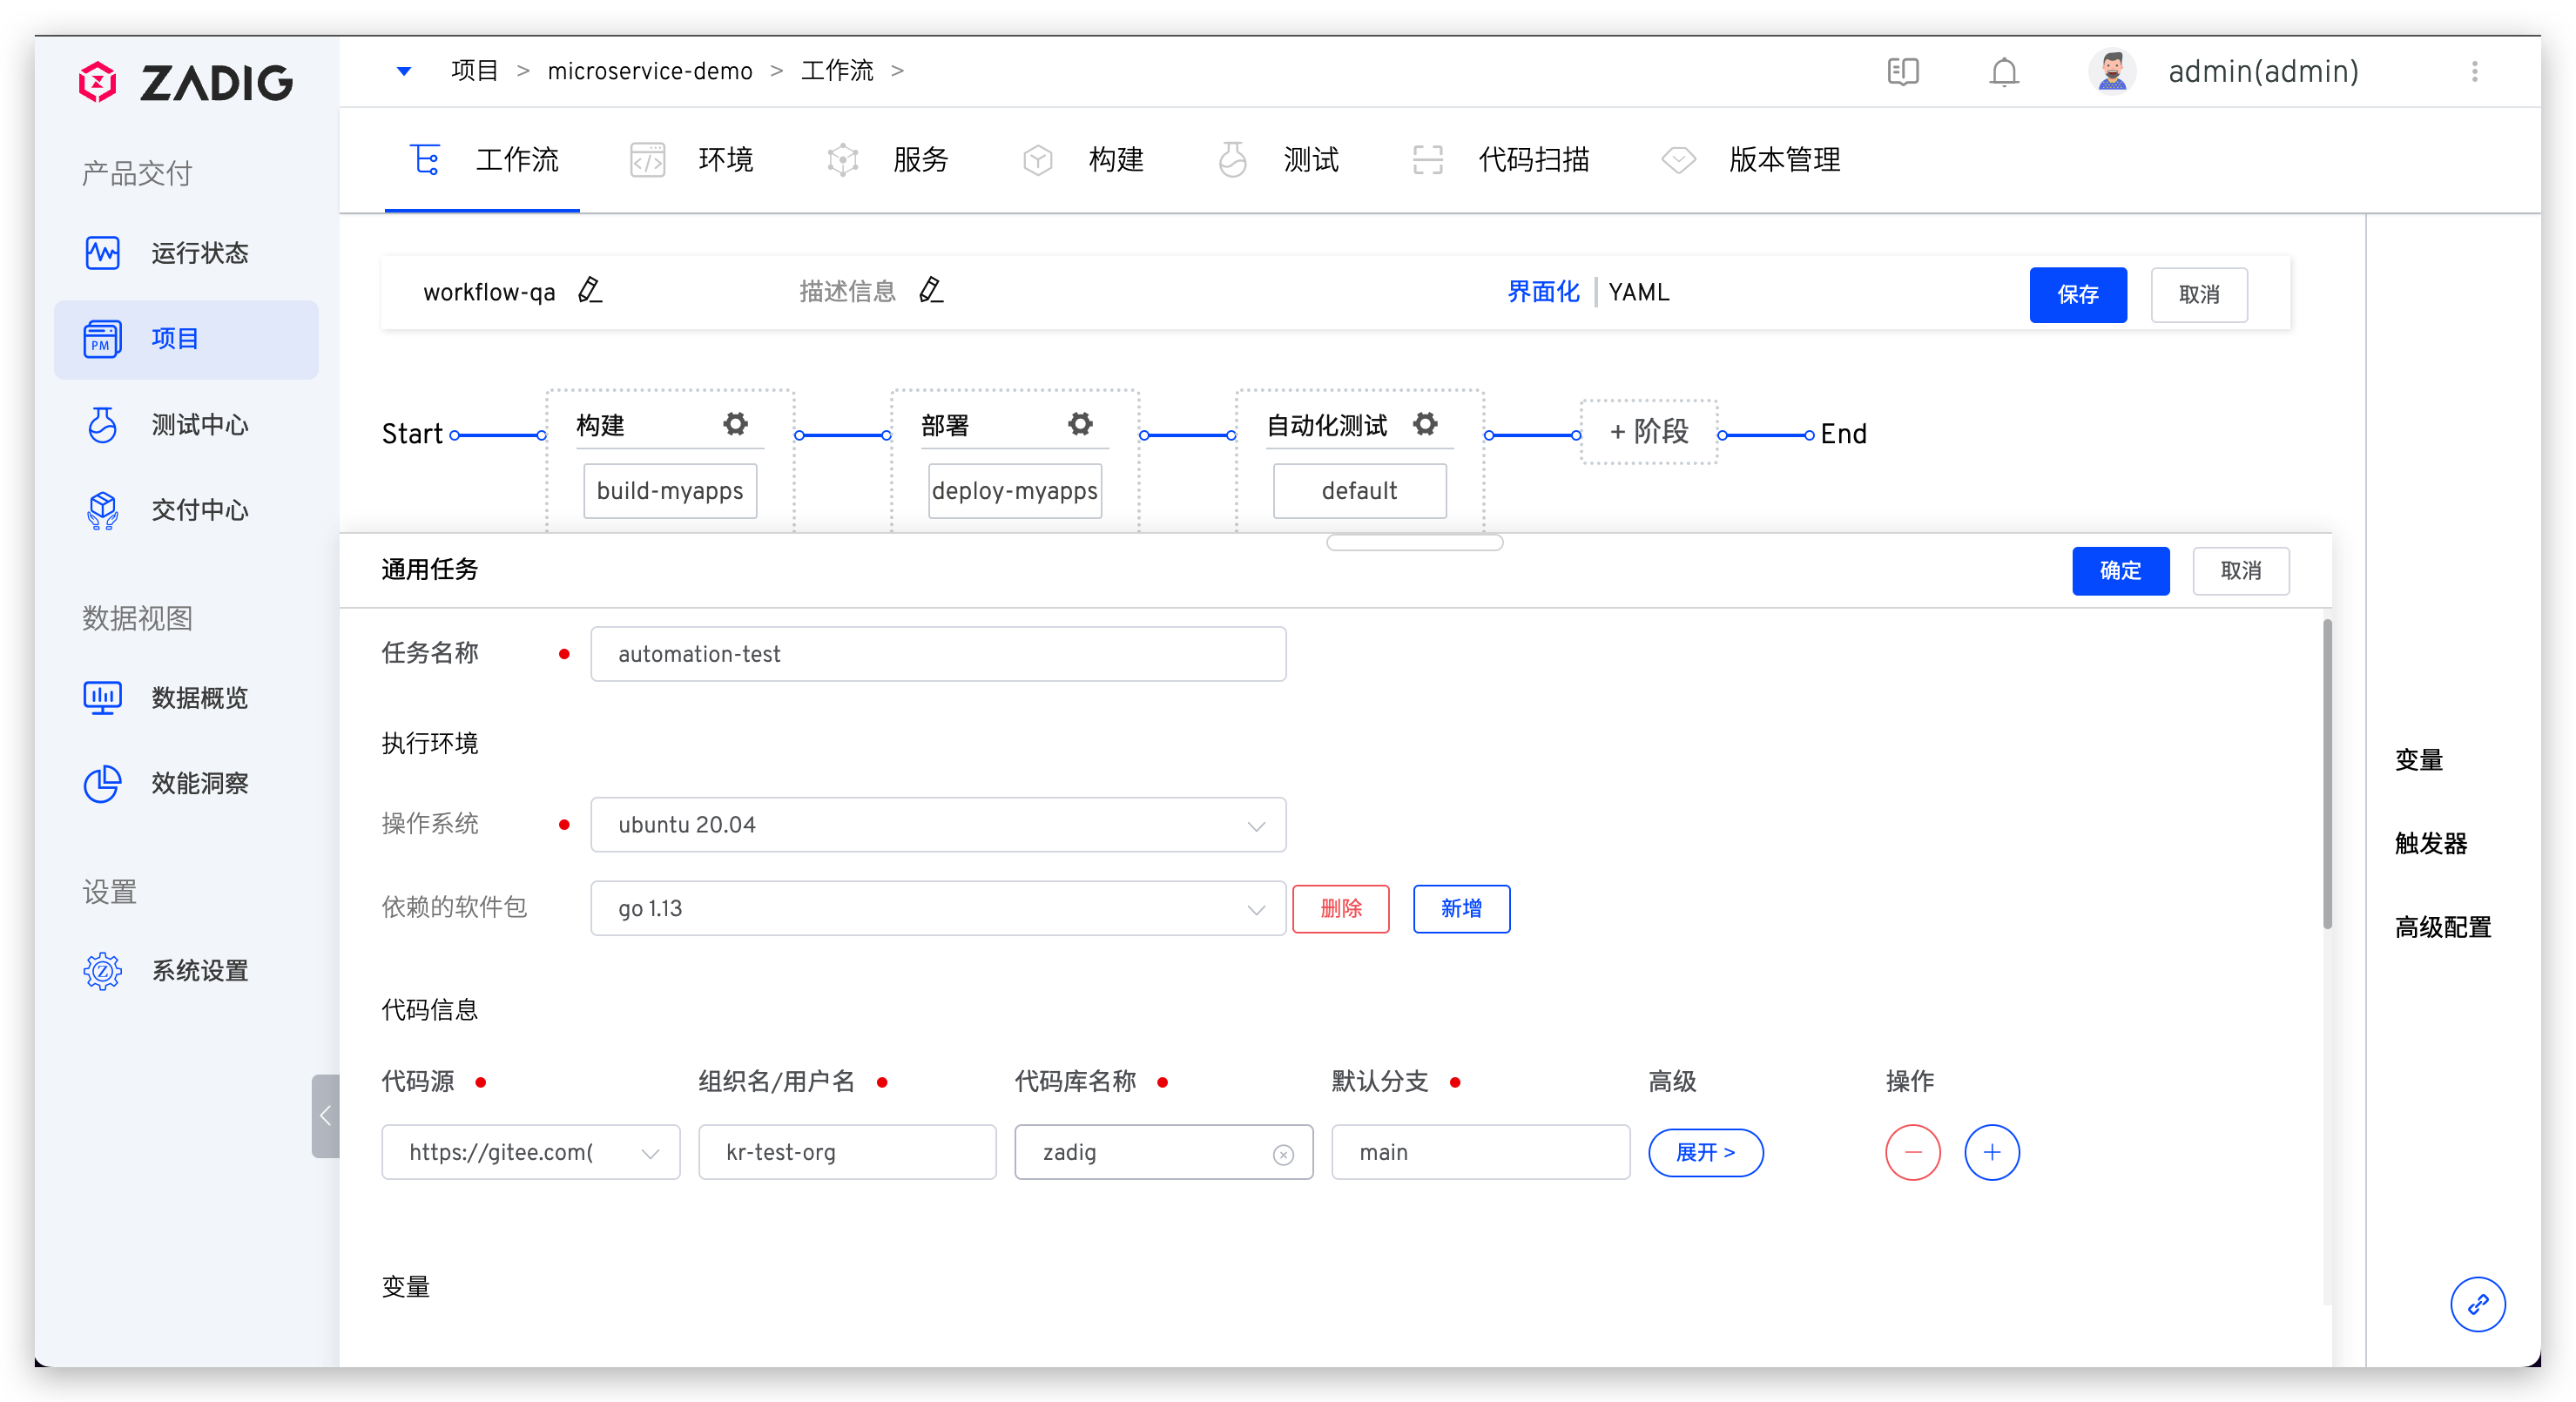Click the automation-test task name field
2576x1402 pixels.
(x=937, y=654)
